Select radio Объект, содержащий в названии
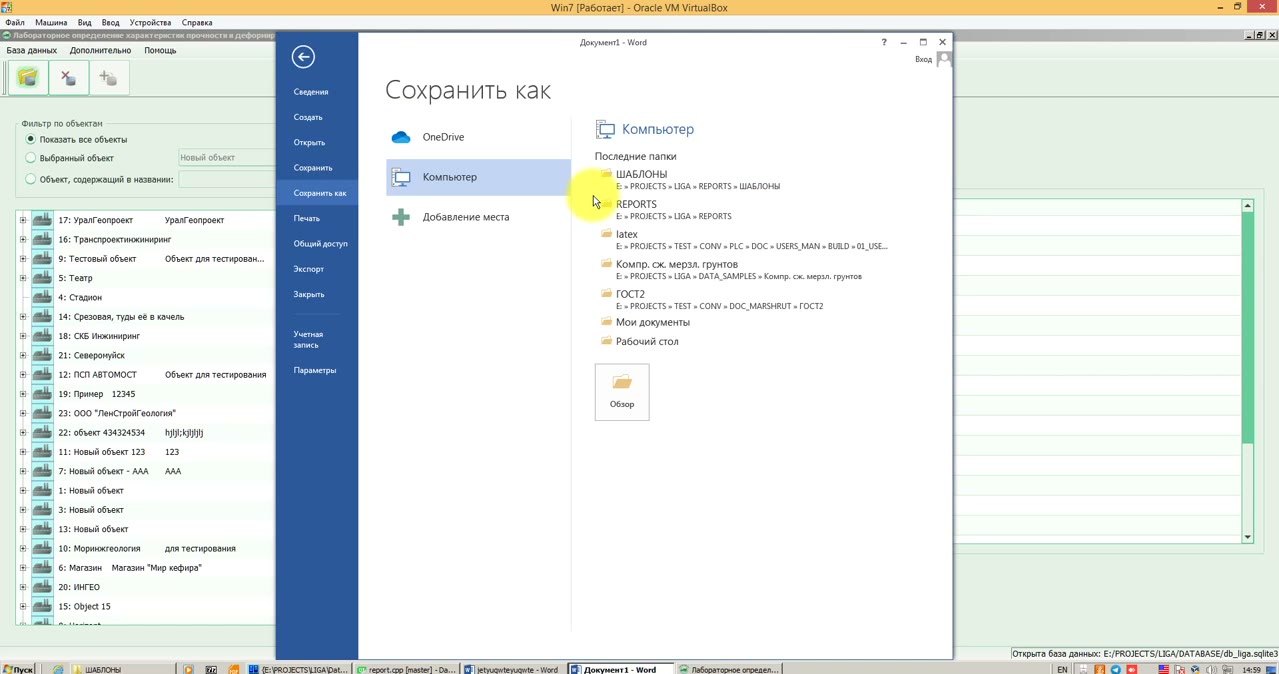 click(x=30, y=179)
